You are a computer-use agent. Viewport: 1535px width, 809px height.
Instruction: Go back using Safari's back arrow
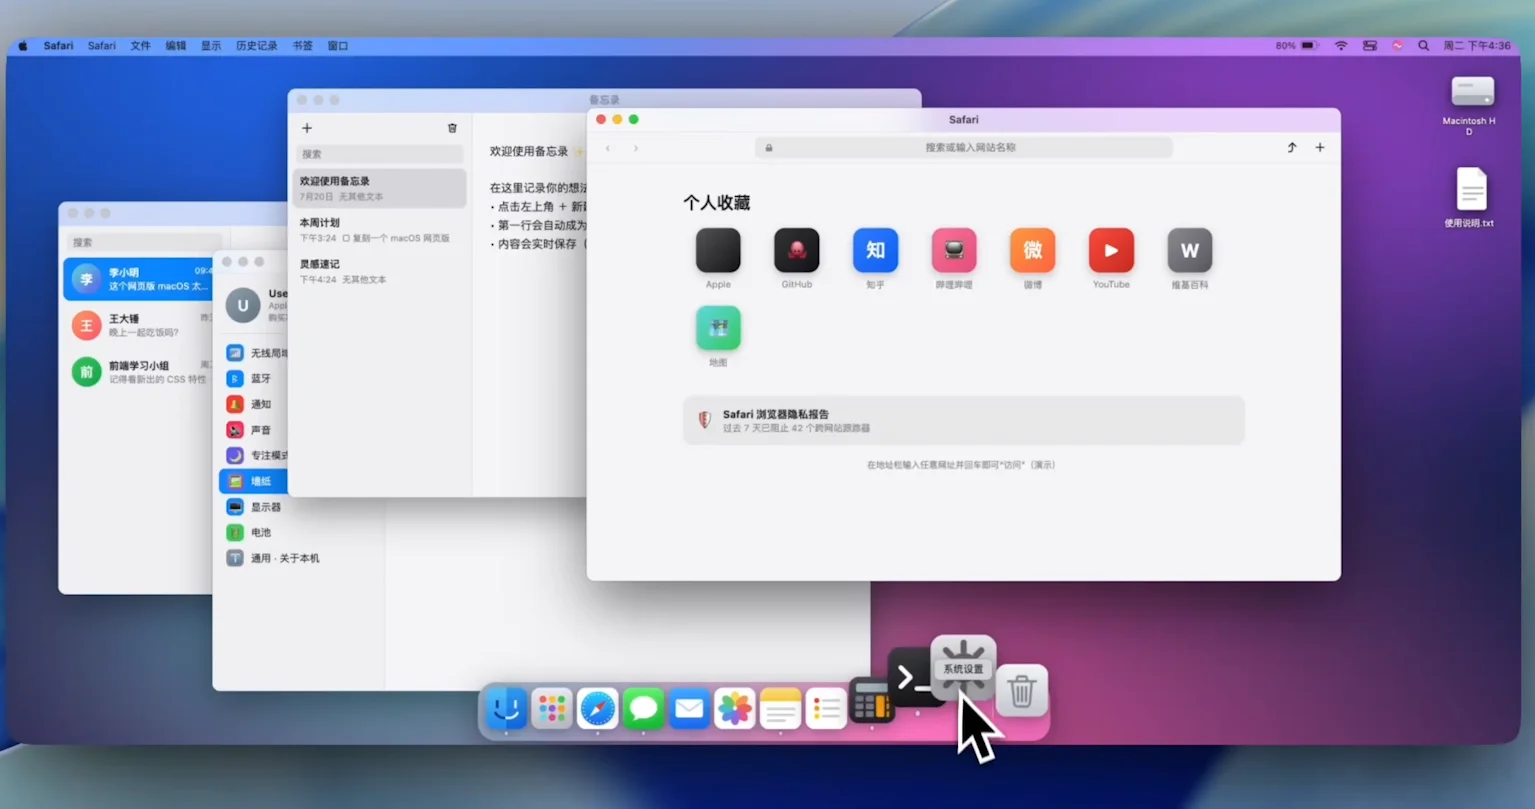(608, 148)
